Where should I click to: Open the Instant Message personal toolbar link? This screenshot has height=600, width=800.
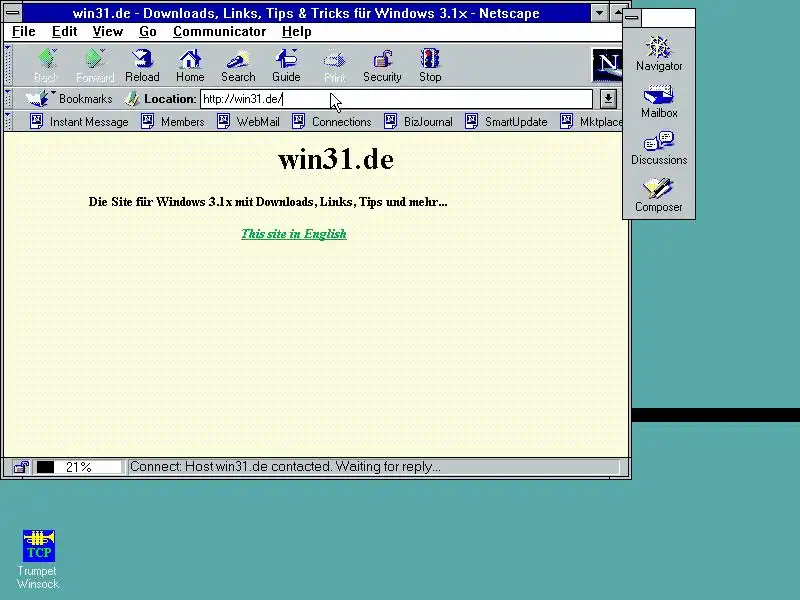tap(80, 122)
